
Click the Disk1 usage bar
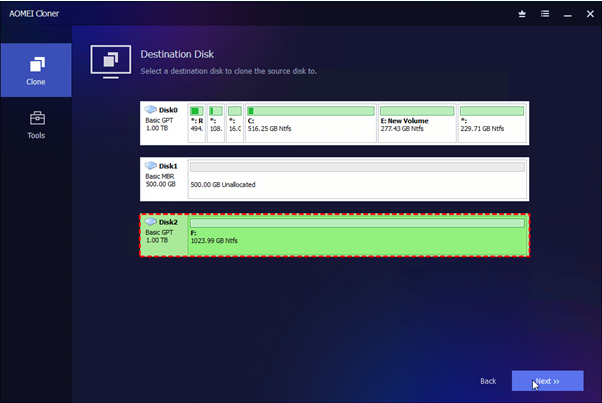coord(357,167)
